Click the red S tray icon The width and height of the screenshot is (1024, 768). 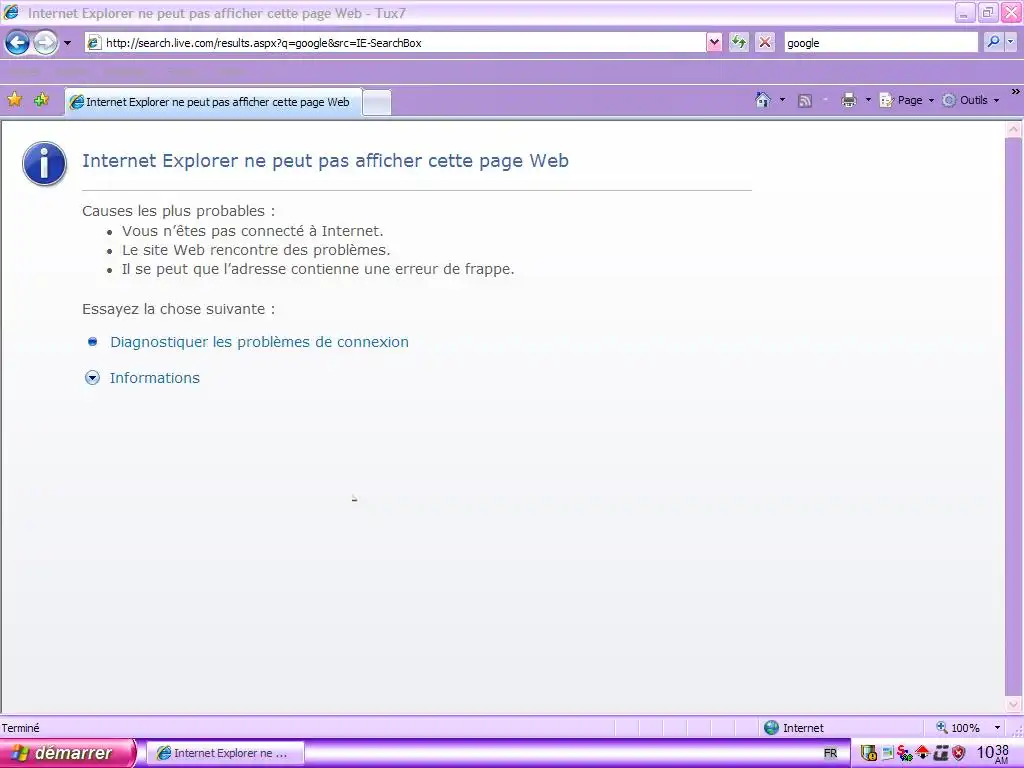click(904, 753)
